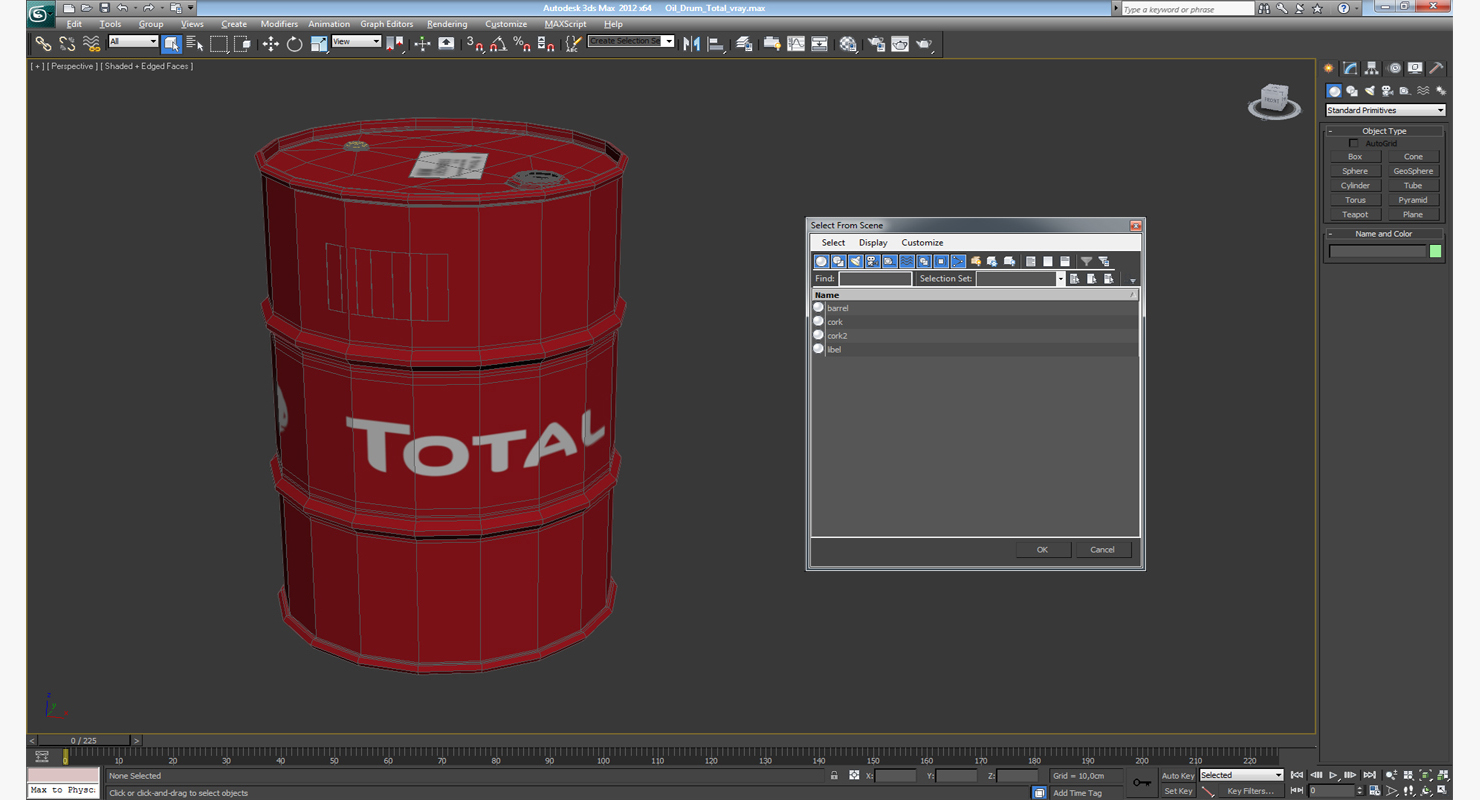Toggle Display Space Warps filter in dialog
Viewport: 1480px width, 800px height.
click(x=907, y=262)
